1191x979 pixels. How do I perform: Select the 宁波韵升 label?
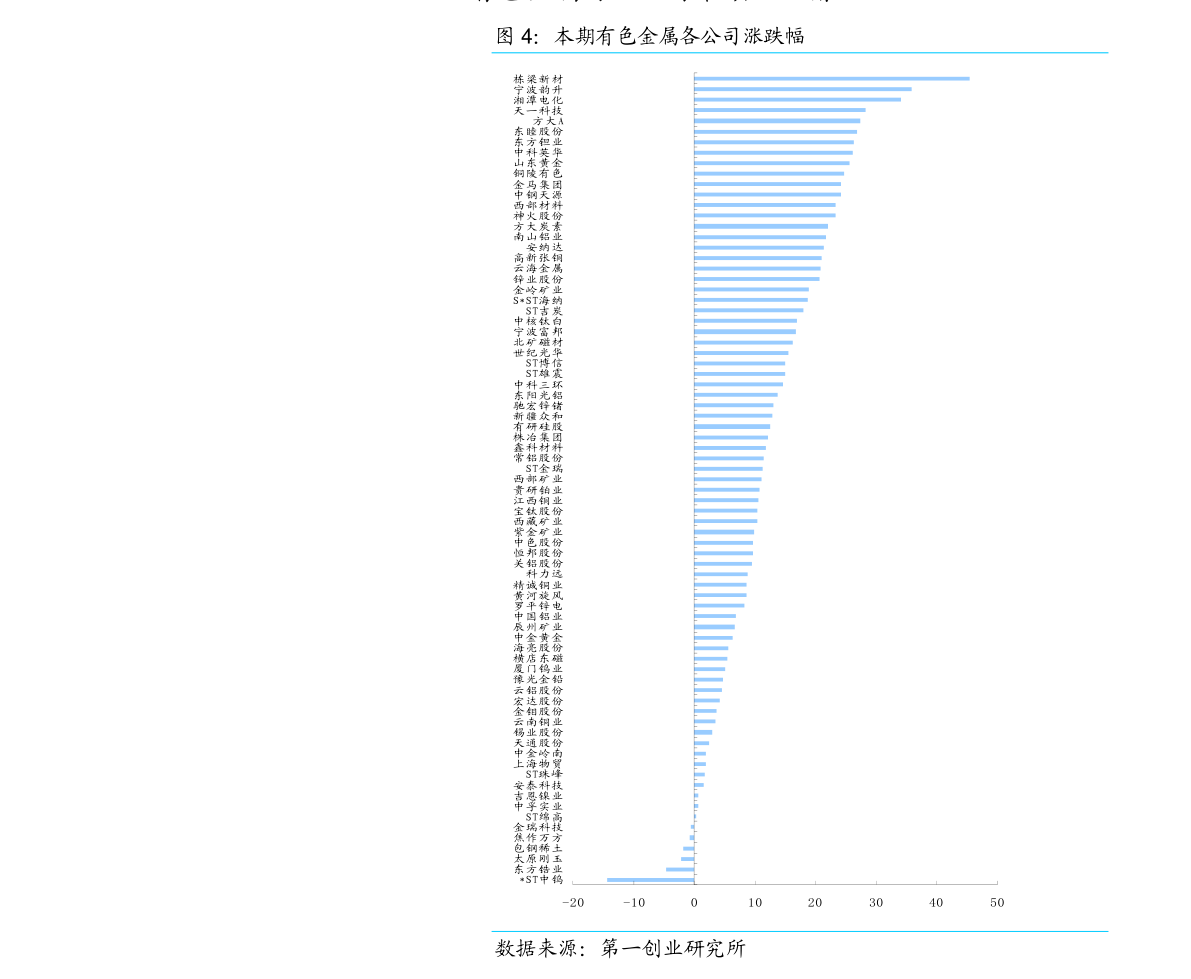538,90
